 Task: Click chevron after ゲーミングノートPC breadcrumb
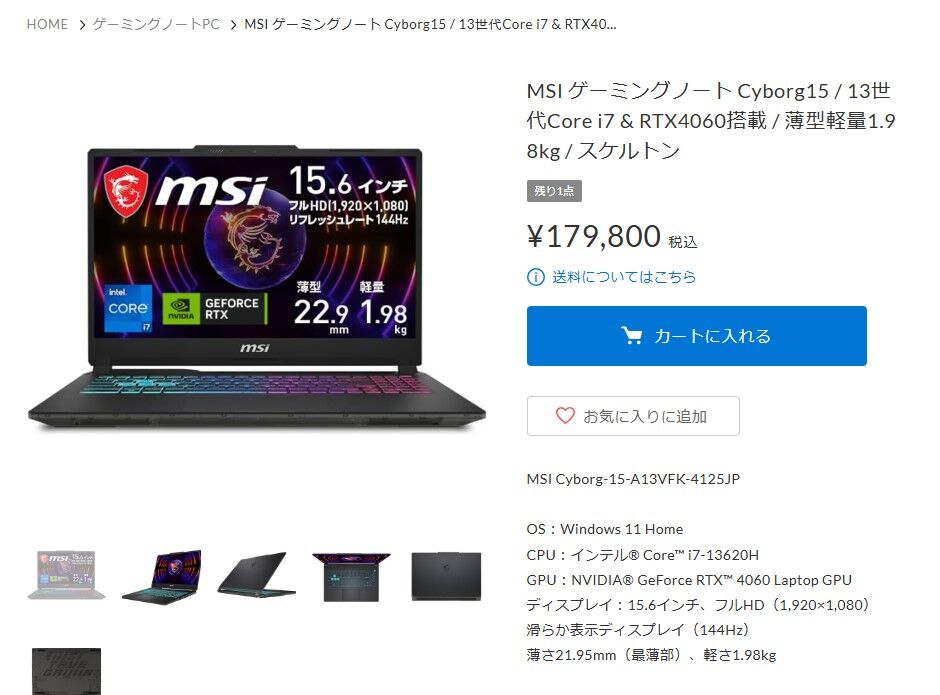(x=234, y=25)
